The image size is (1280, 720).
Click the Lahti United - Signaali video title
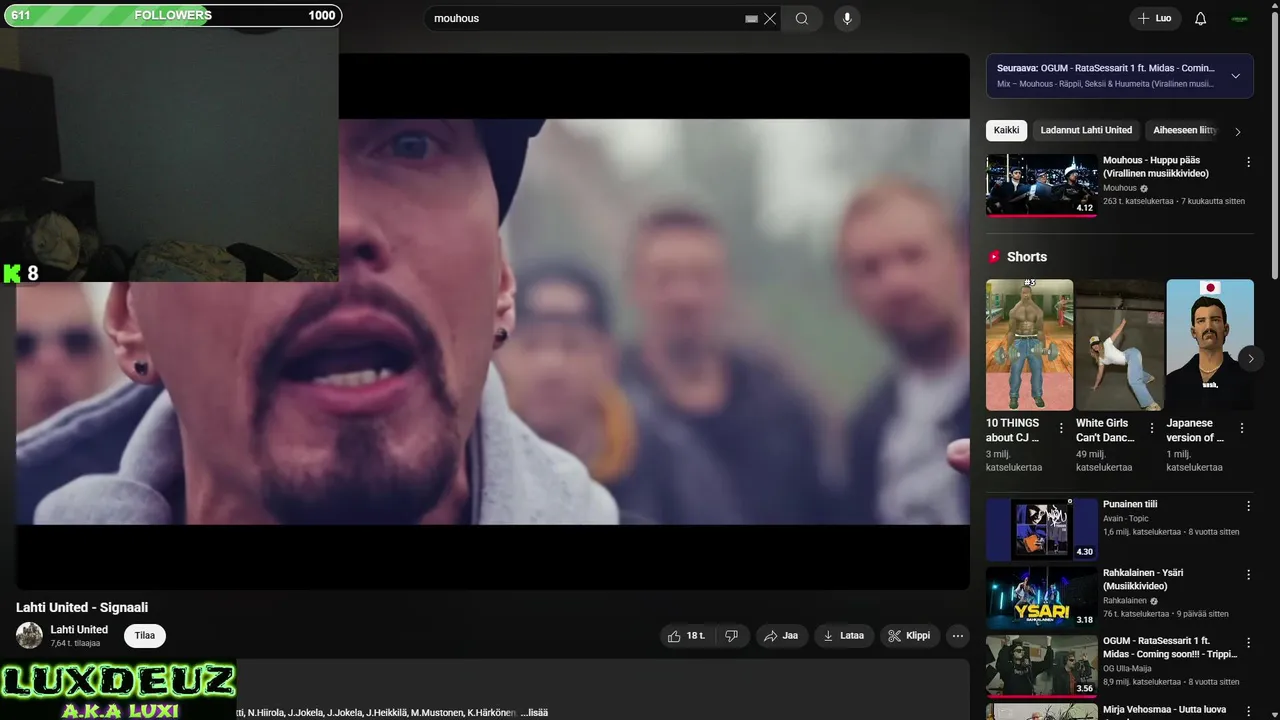pyautogui.click(x=82, y=607)
